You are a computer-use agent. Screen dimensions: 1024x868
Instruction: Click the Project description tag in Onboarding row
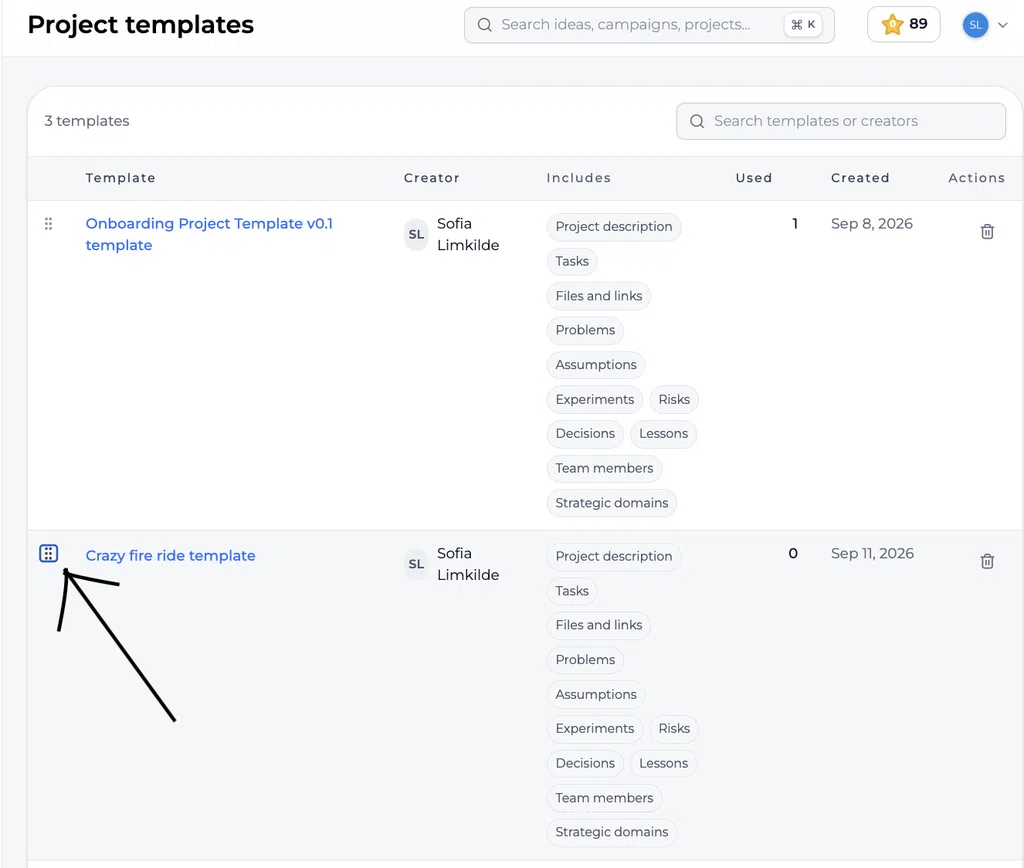click(614, 227)
